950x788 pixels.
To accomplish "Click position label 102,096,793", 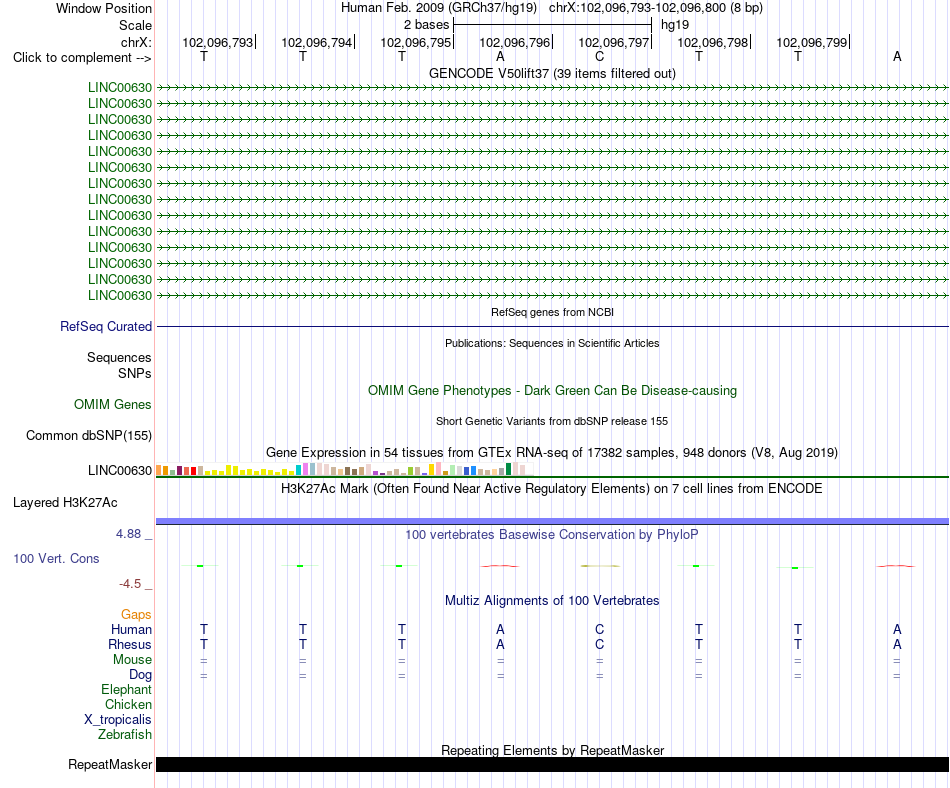I will click(218, 42).
